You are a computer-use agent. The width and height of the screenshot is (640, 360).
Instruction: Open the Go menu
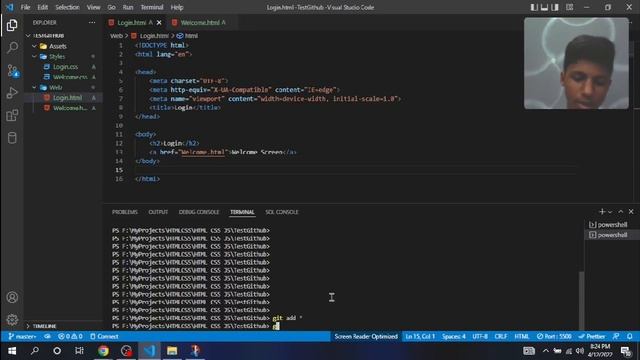coord(111,7)
